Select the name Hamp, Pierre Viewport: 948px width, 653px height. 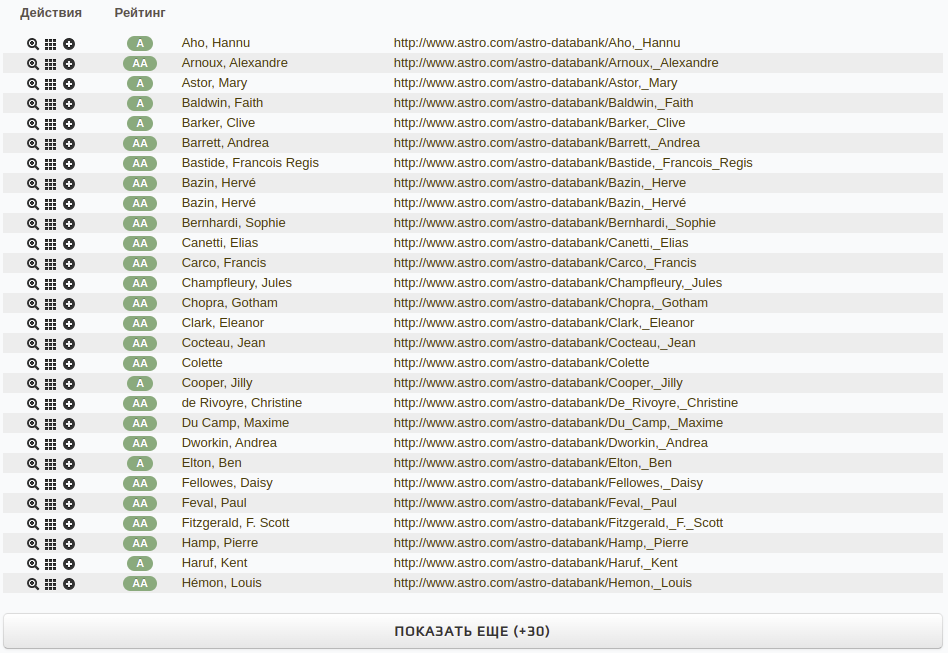tap(219, 542)
